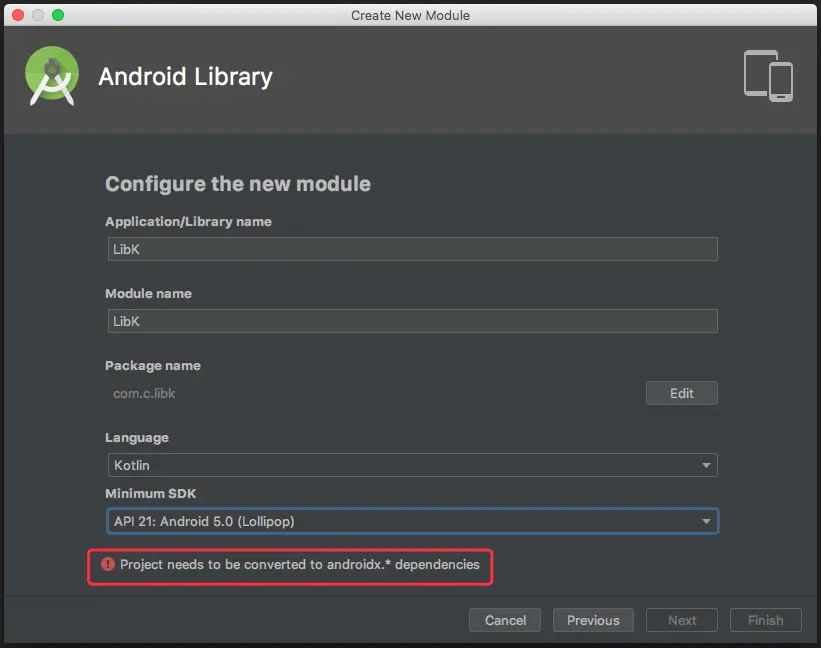Screen dimensions: 821x648
Task: Click the 'Module name' label
Action: point(148,294)
